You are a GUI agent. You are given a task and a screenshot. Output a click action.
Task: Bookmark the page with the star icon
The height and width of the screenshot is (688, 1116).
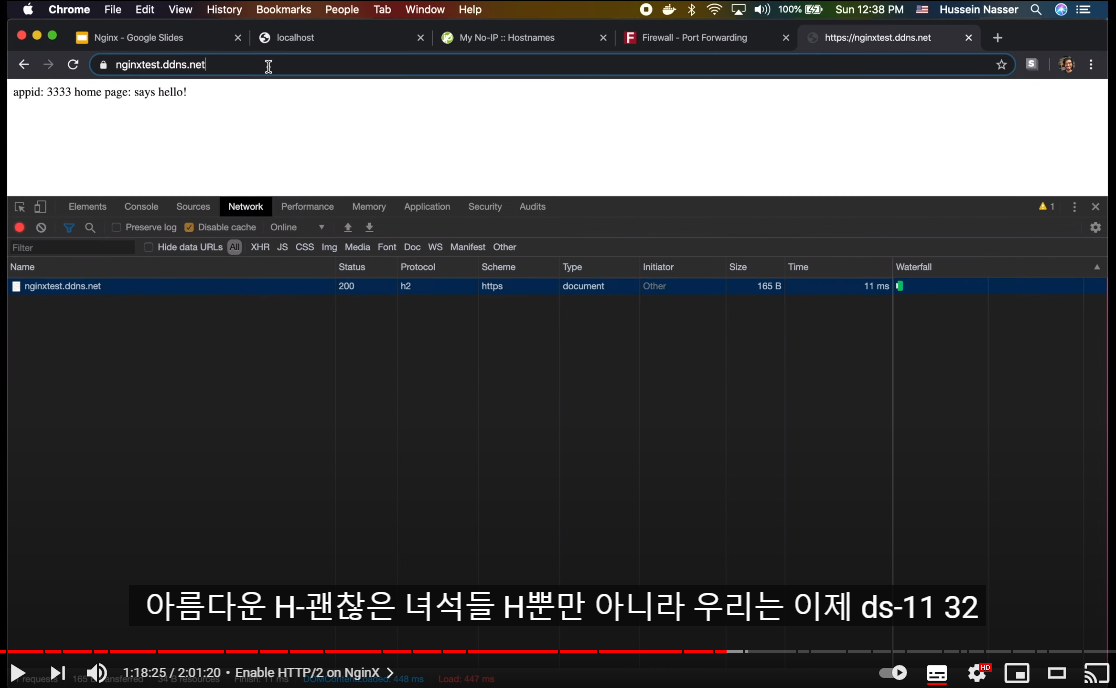point(1001,65)
